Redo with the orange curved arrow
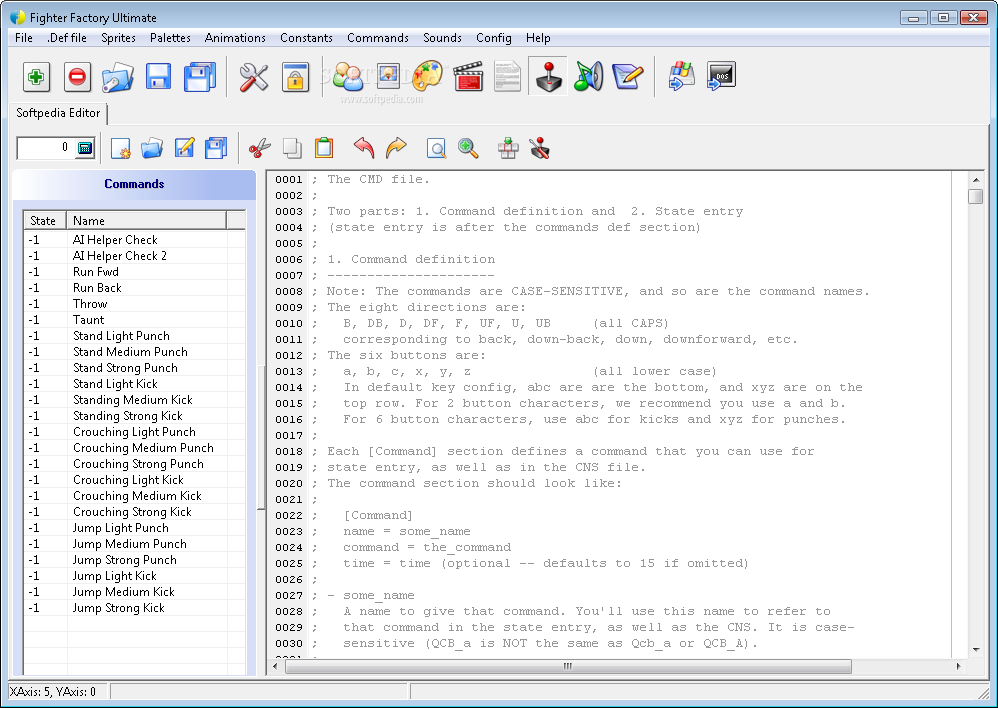Image resolution: width=998 pixels, height=708 pixels. point(396,148)
